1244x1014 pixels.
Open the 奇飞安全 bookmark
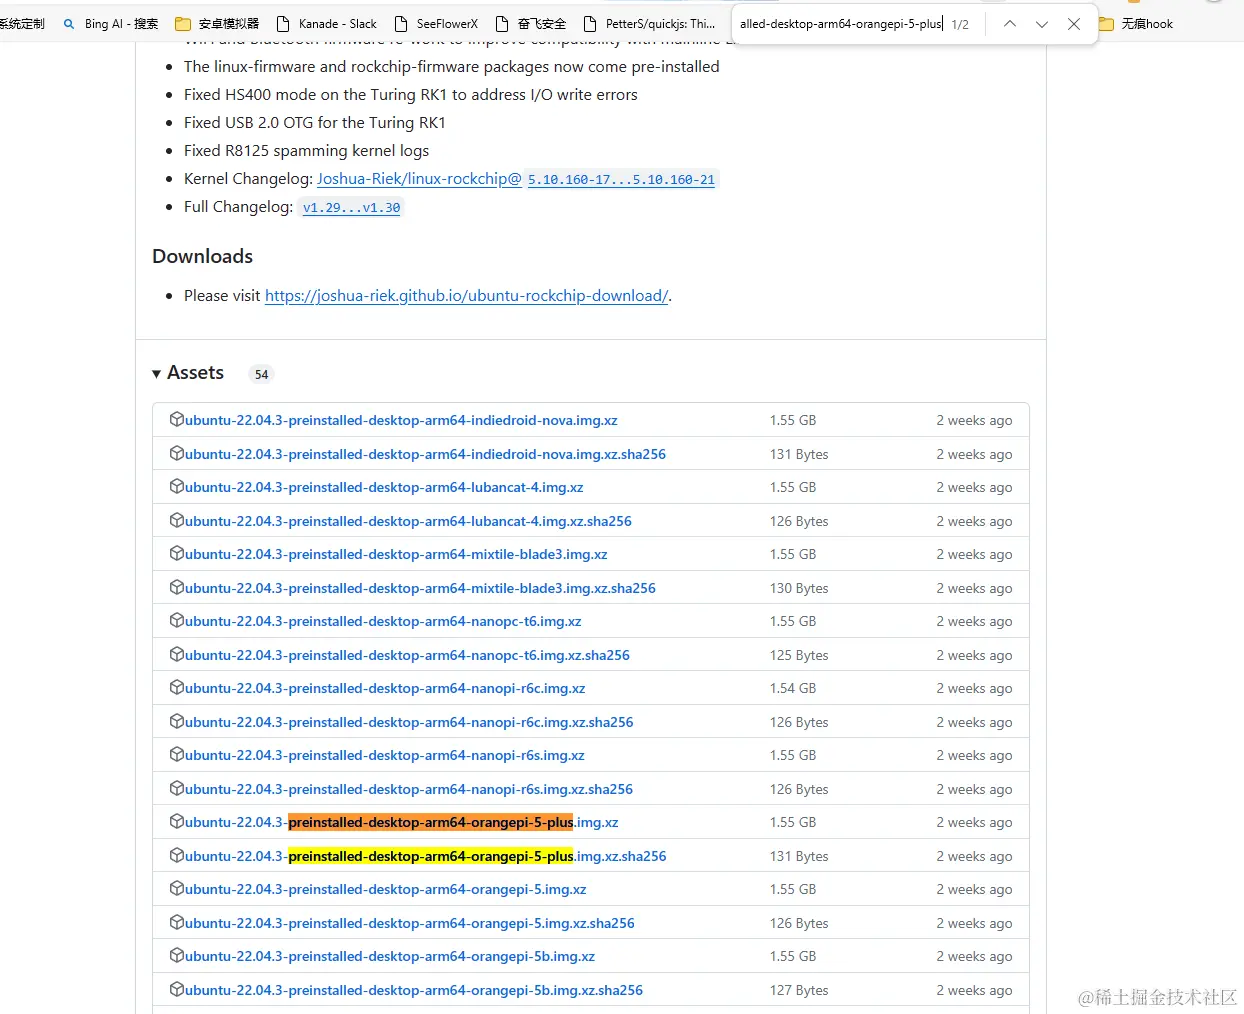pyautogui.click(x=531, y=24)
